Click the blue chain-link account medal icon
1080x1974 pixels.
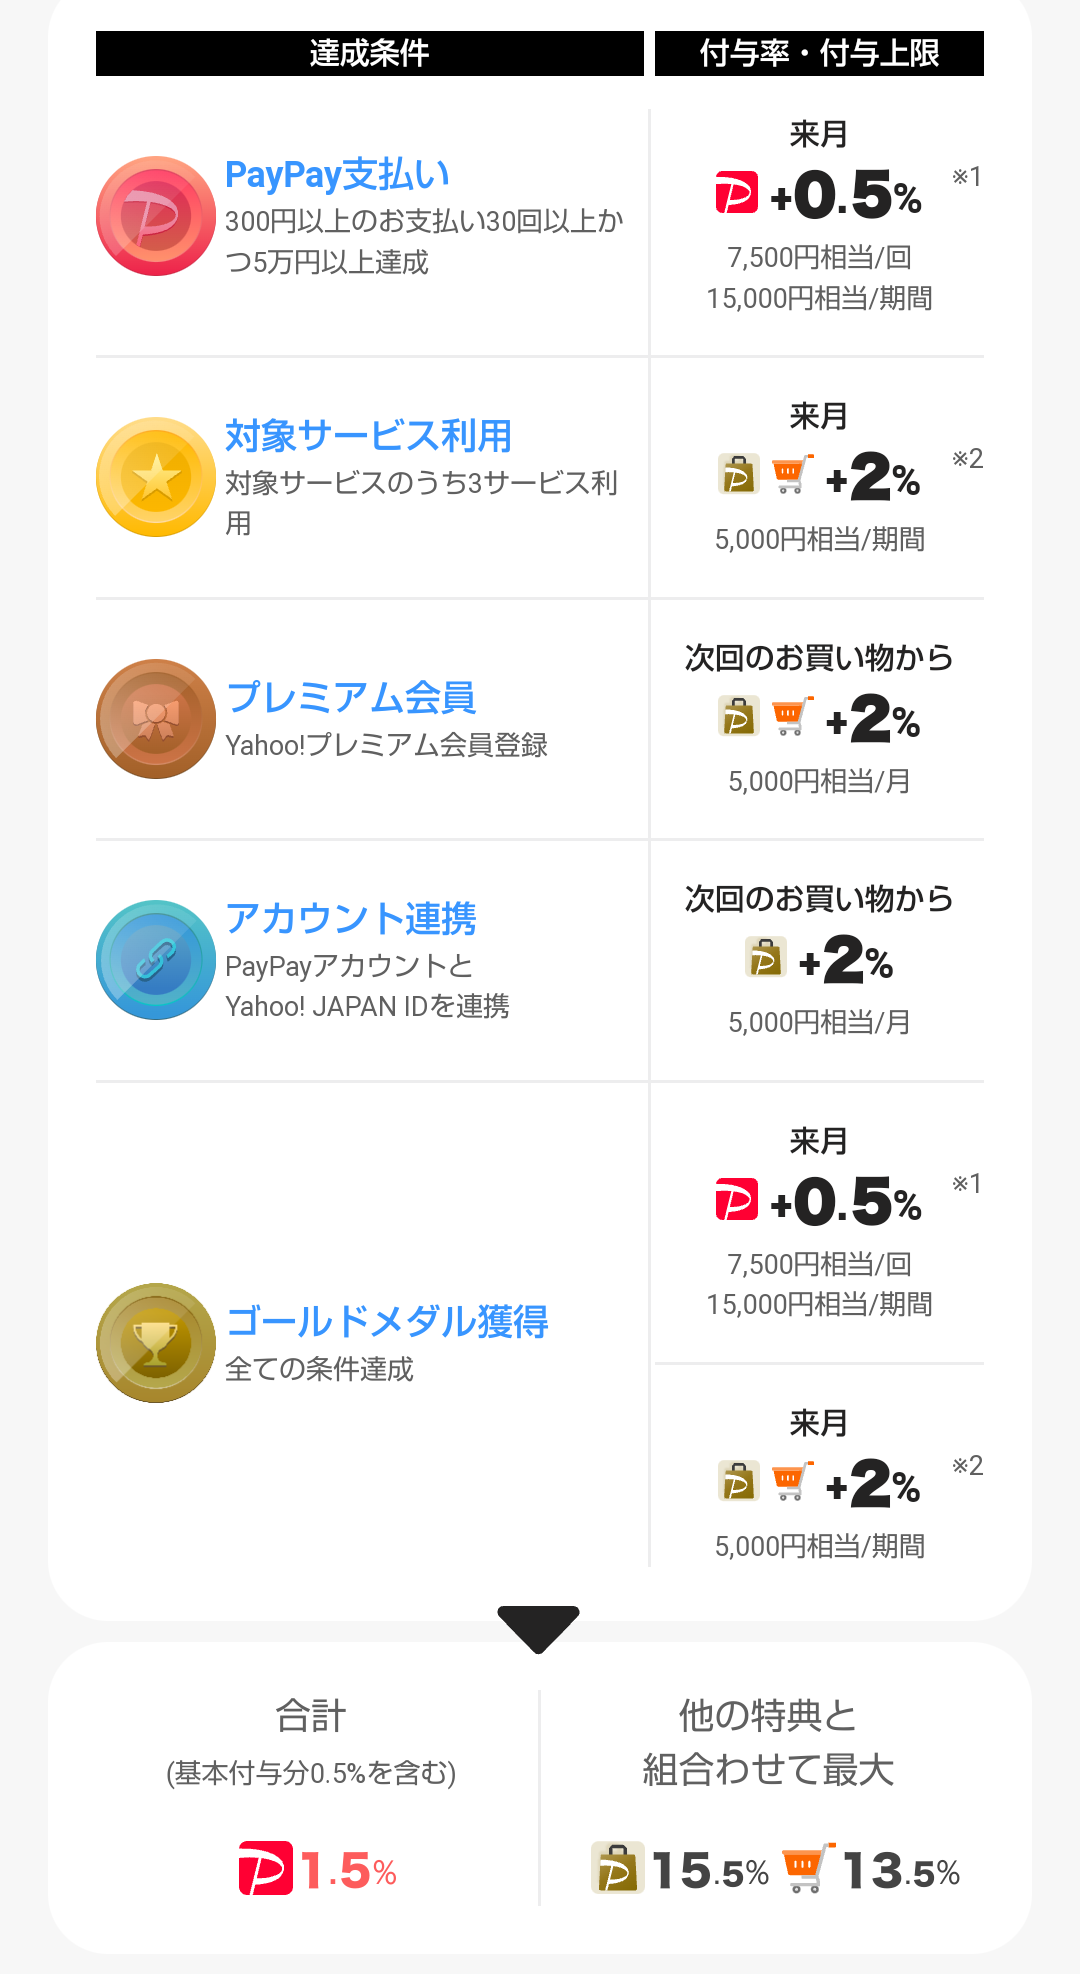(155, 960)
